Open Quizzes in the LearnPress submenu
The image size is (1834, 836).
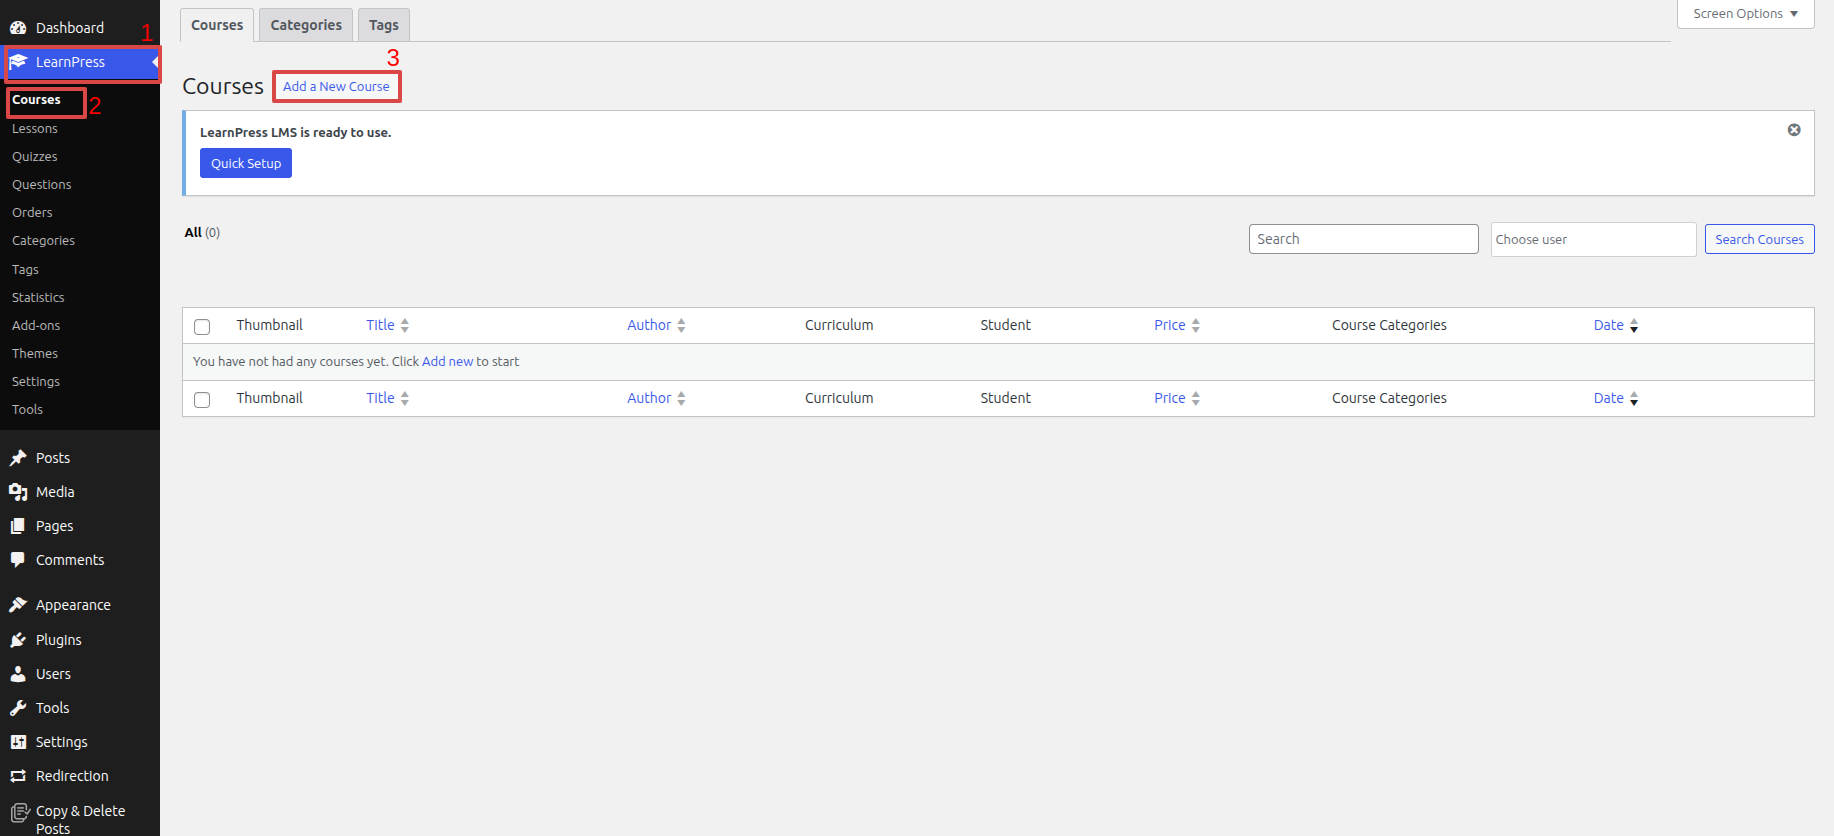[x=35, y=157]
